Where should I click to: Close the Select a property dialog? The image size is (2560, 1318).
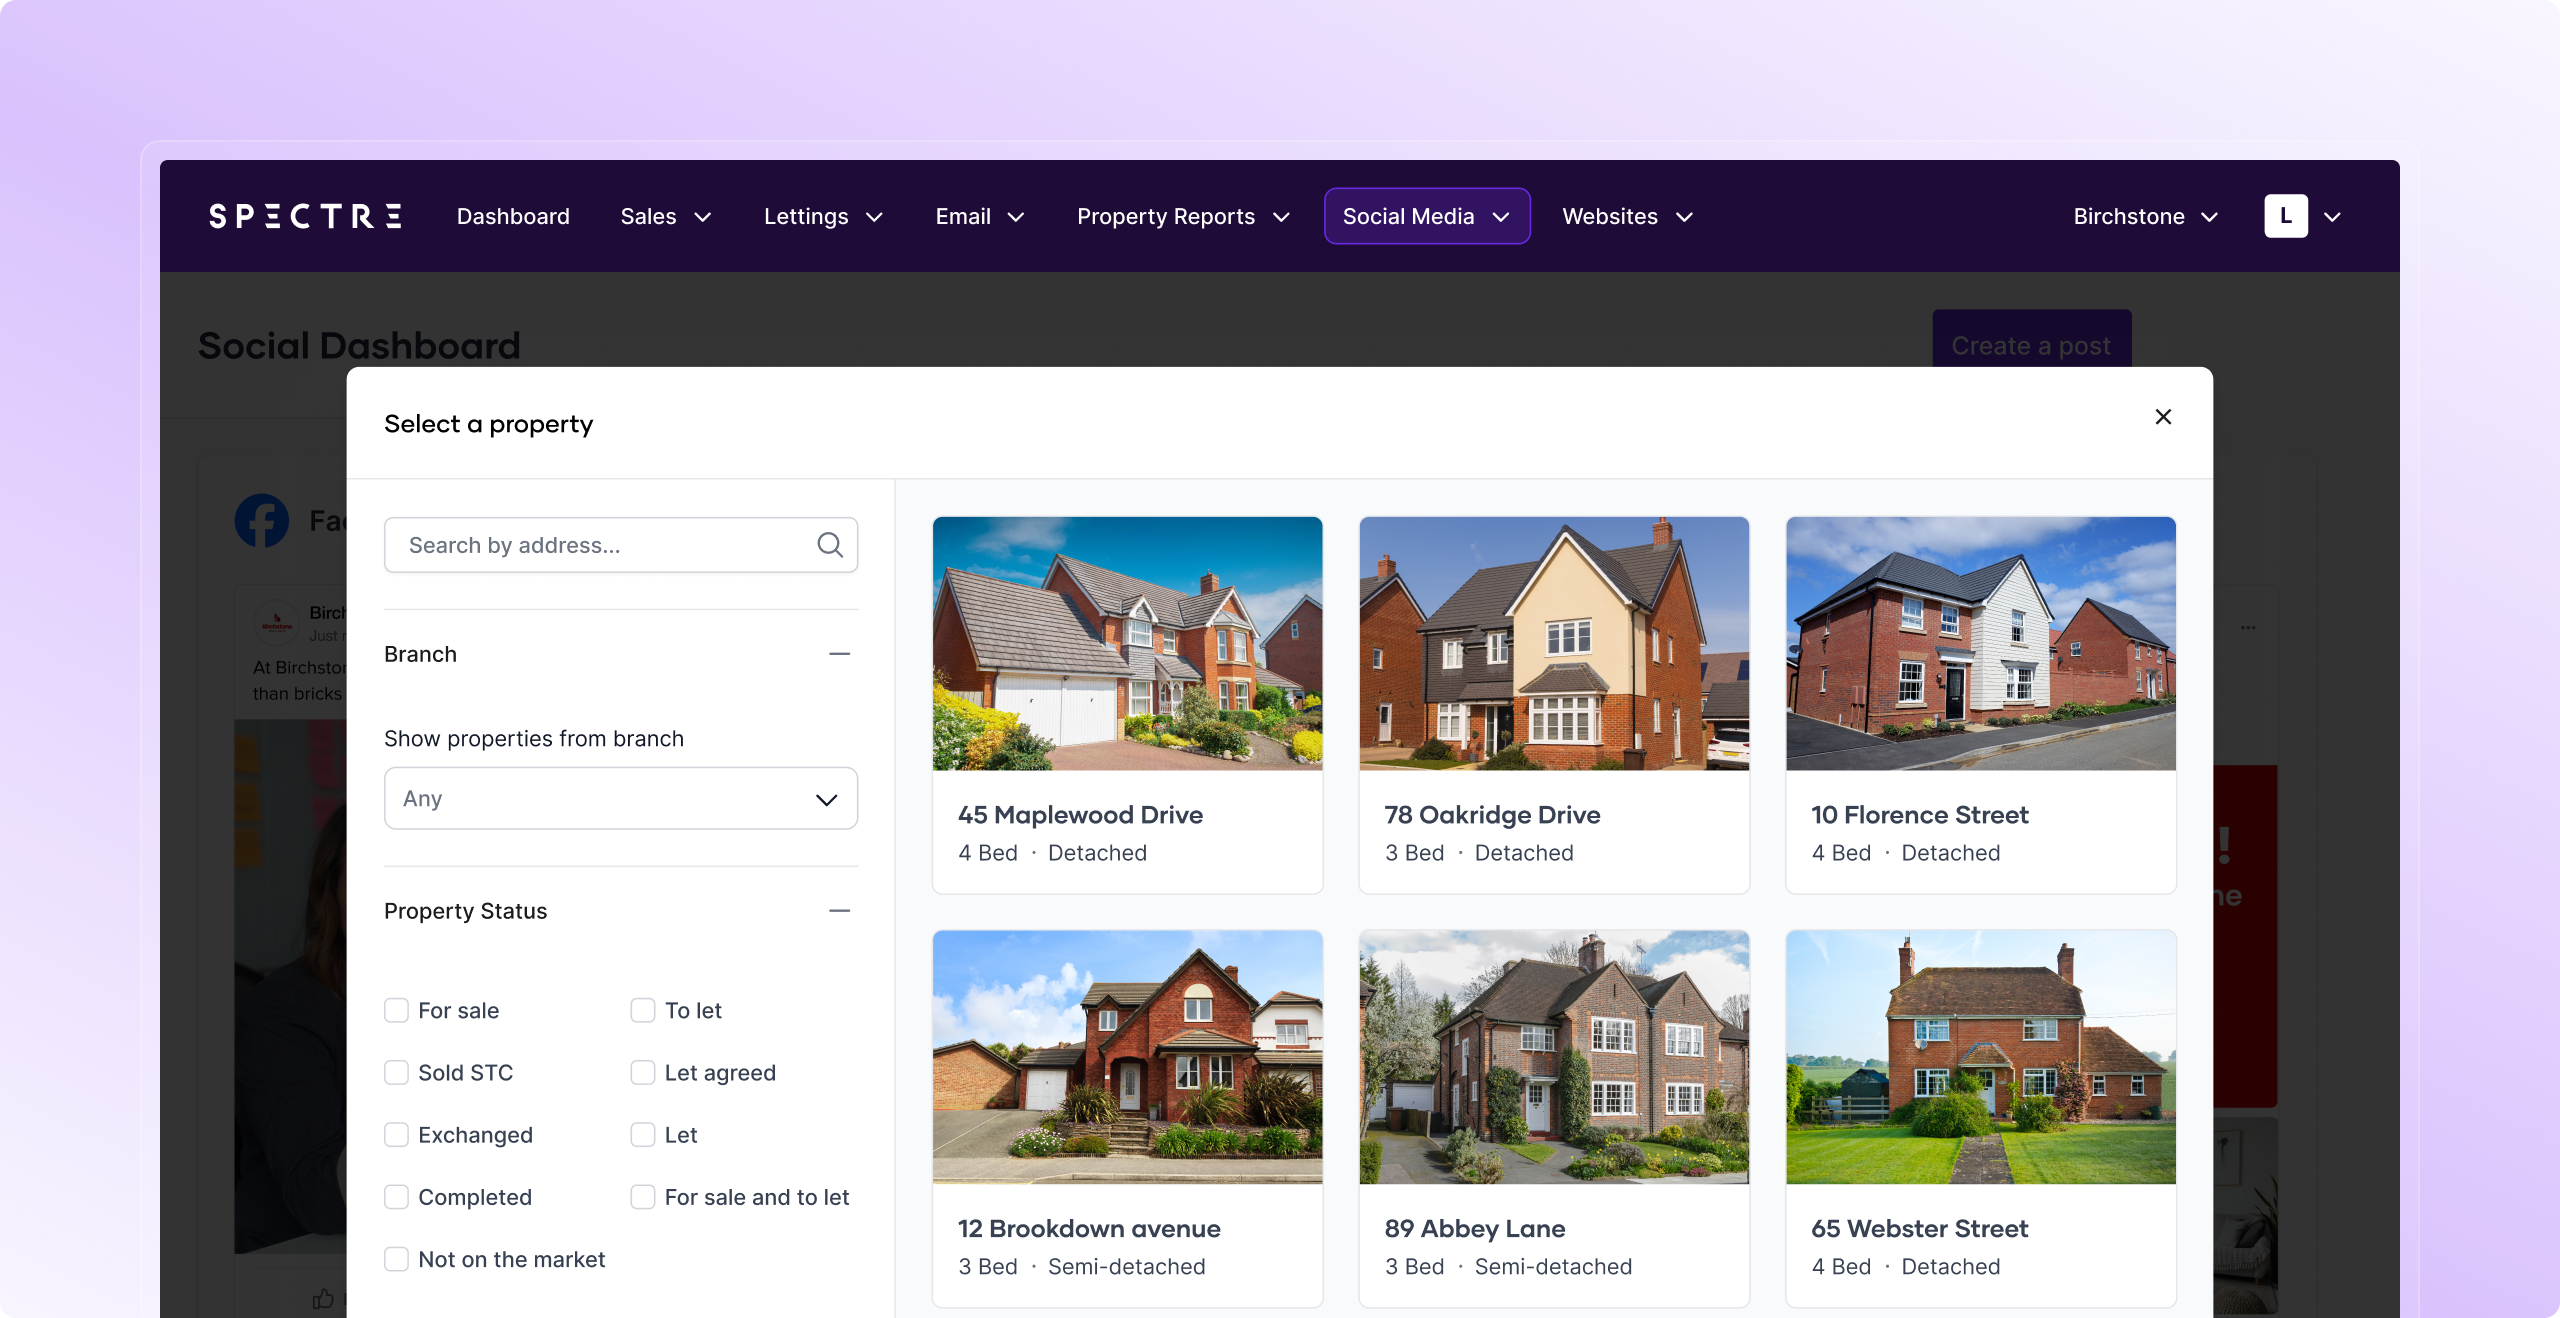tap(2163, 417)
